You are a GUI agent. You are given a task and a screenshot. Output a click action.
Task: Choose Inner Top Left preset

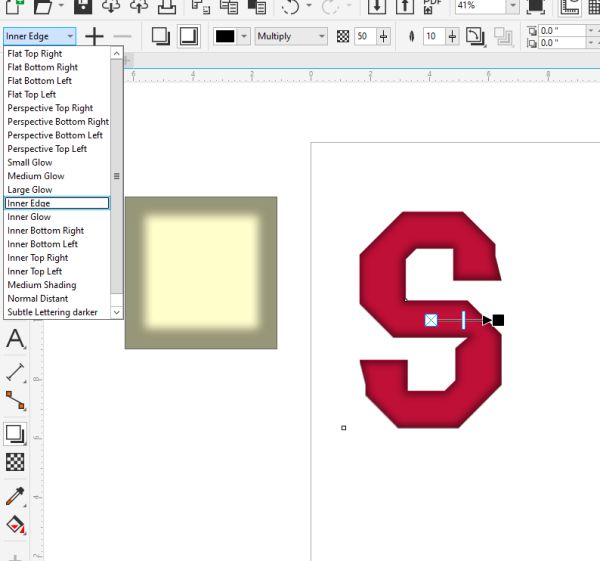tap(57, 271)
